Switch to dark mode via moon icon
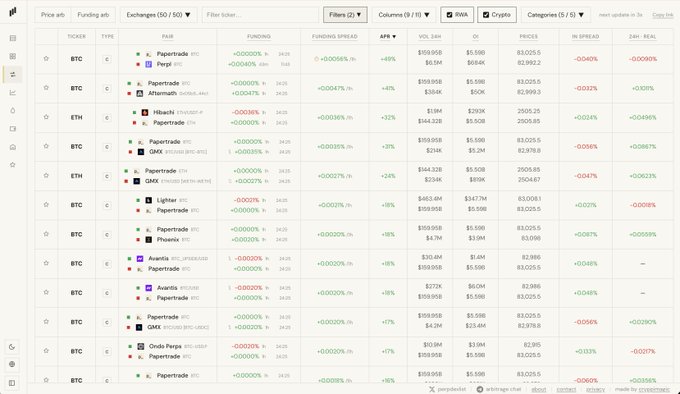 point(12,347)
